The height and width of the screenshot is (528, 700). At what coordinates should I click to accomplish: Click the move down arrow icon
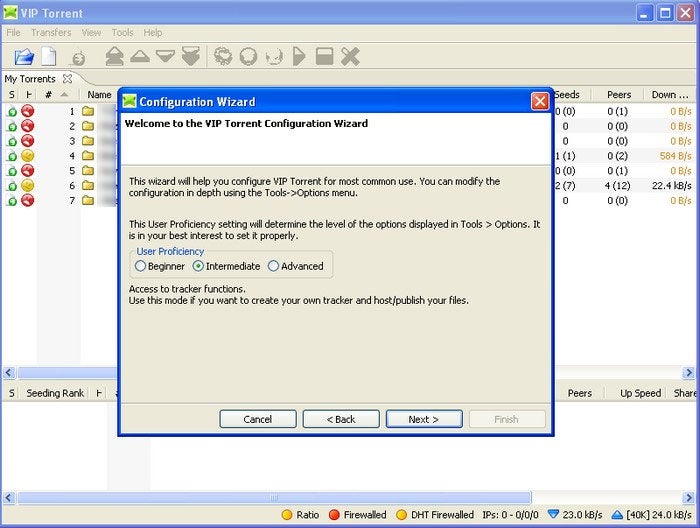tap(165, 56)
